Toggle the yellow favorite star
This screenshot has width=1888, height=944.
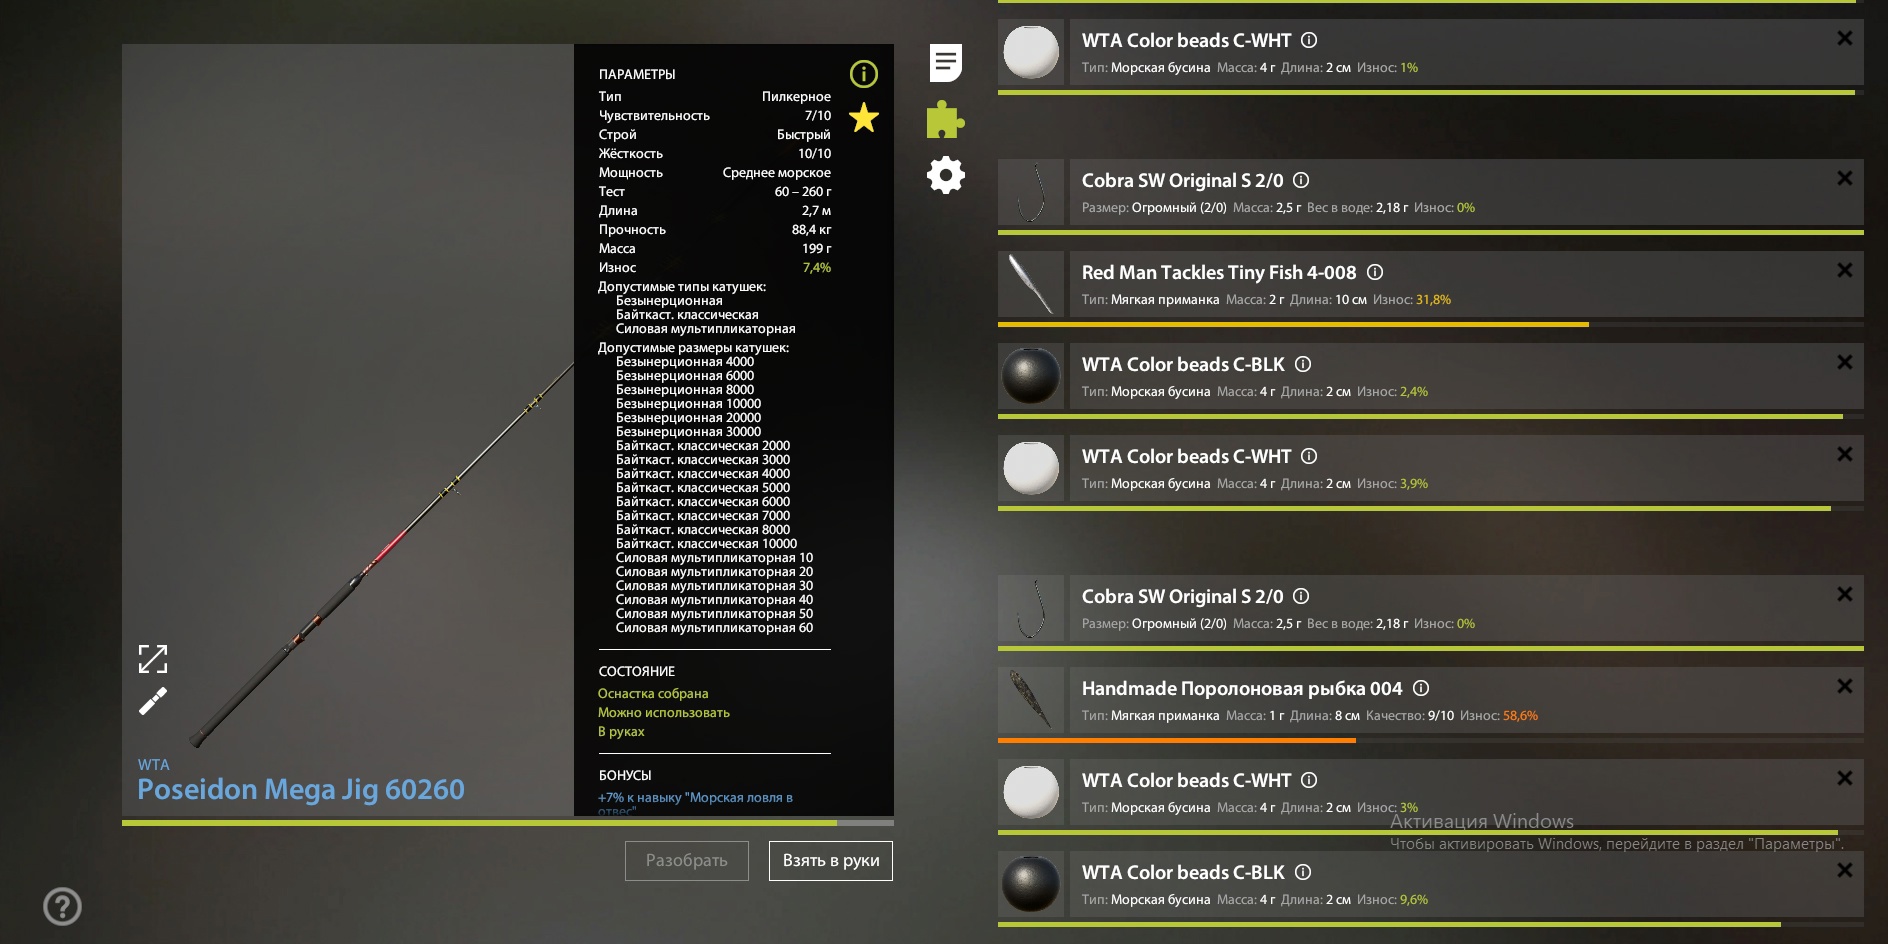click(864, 118)
